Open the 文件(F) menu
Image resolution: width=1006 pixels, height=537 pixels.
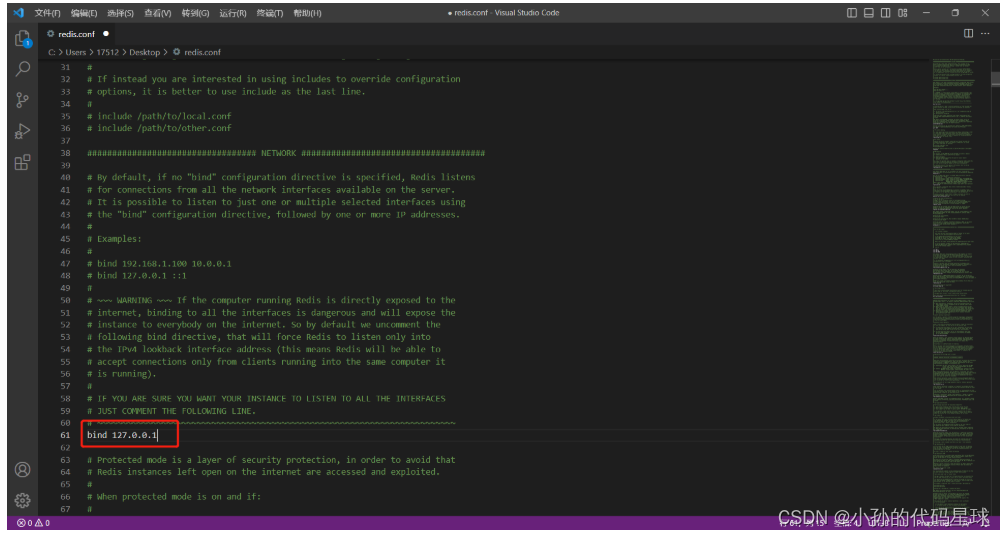[x=47, y=13]
